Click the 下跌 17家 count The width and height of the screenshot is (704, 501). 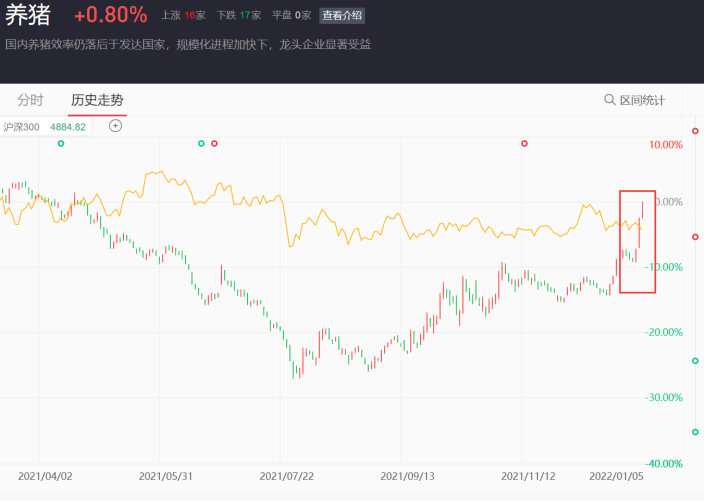(236, 16)
